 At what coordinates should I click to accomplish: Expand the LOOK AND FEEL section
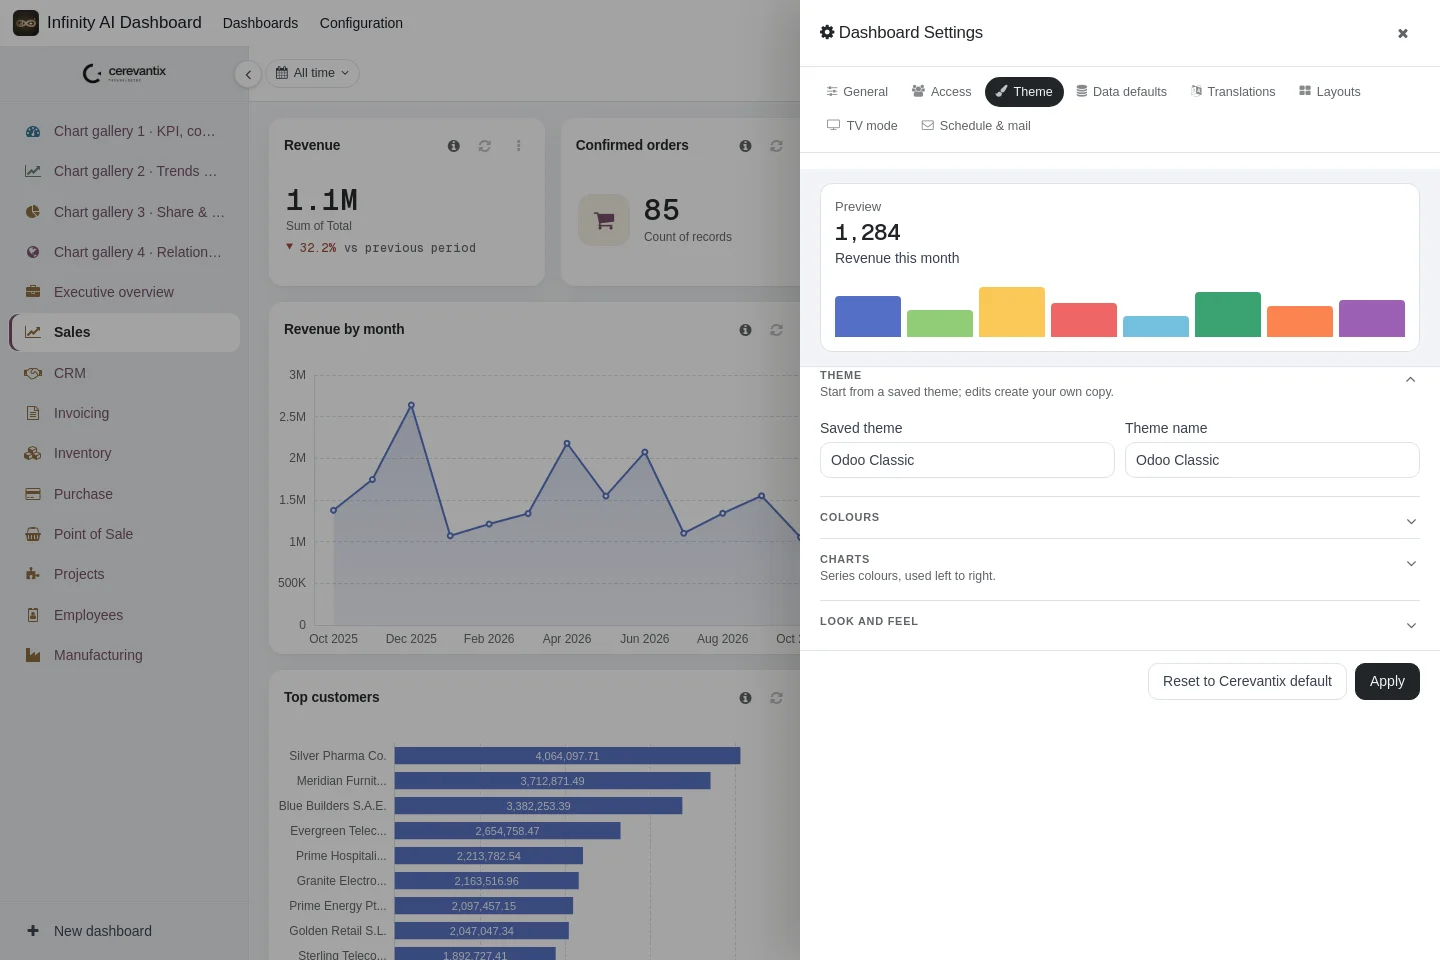1120,622
